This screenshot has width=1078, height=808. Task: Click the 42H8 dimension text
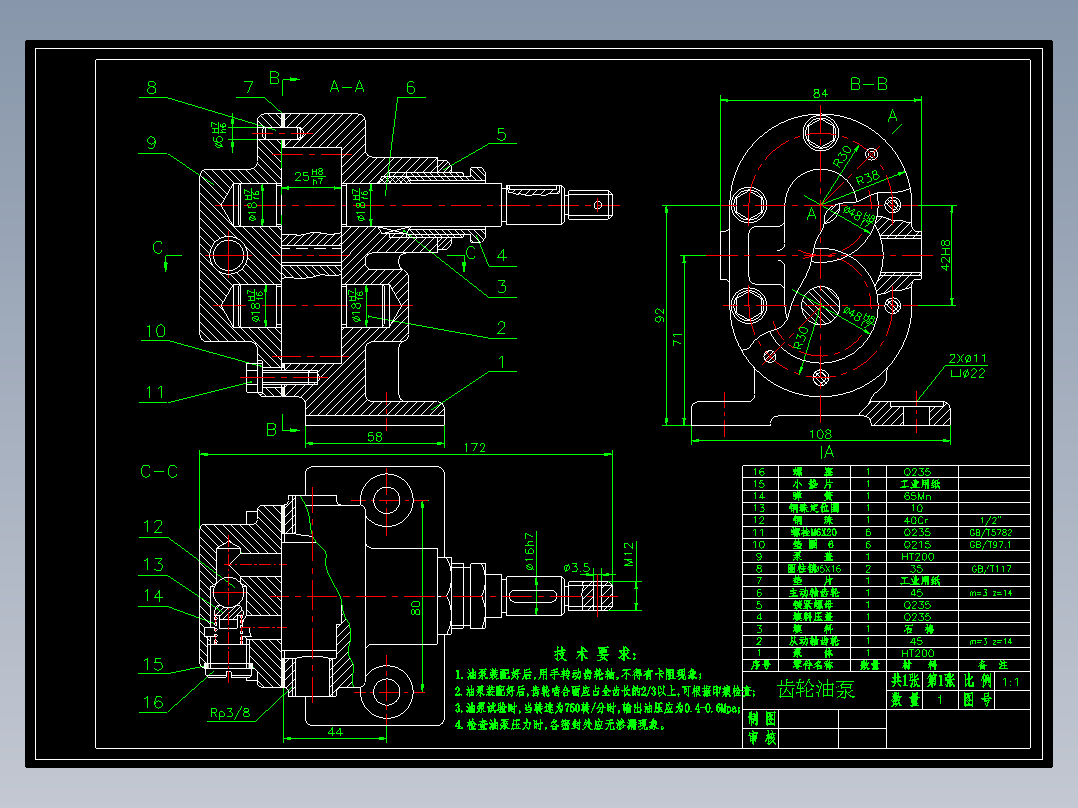point(945,254)
